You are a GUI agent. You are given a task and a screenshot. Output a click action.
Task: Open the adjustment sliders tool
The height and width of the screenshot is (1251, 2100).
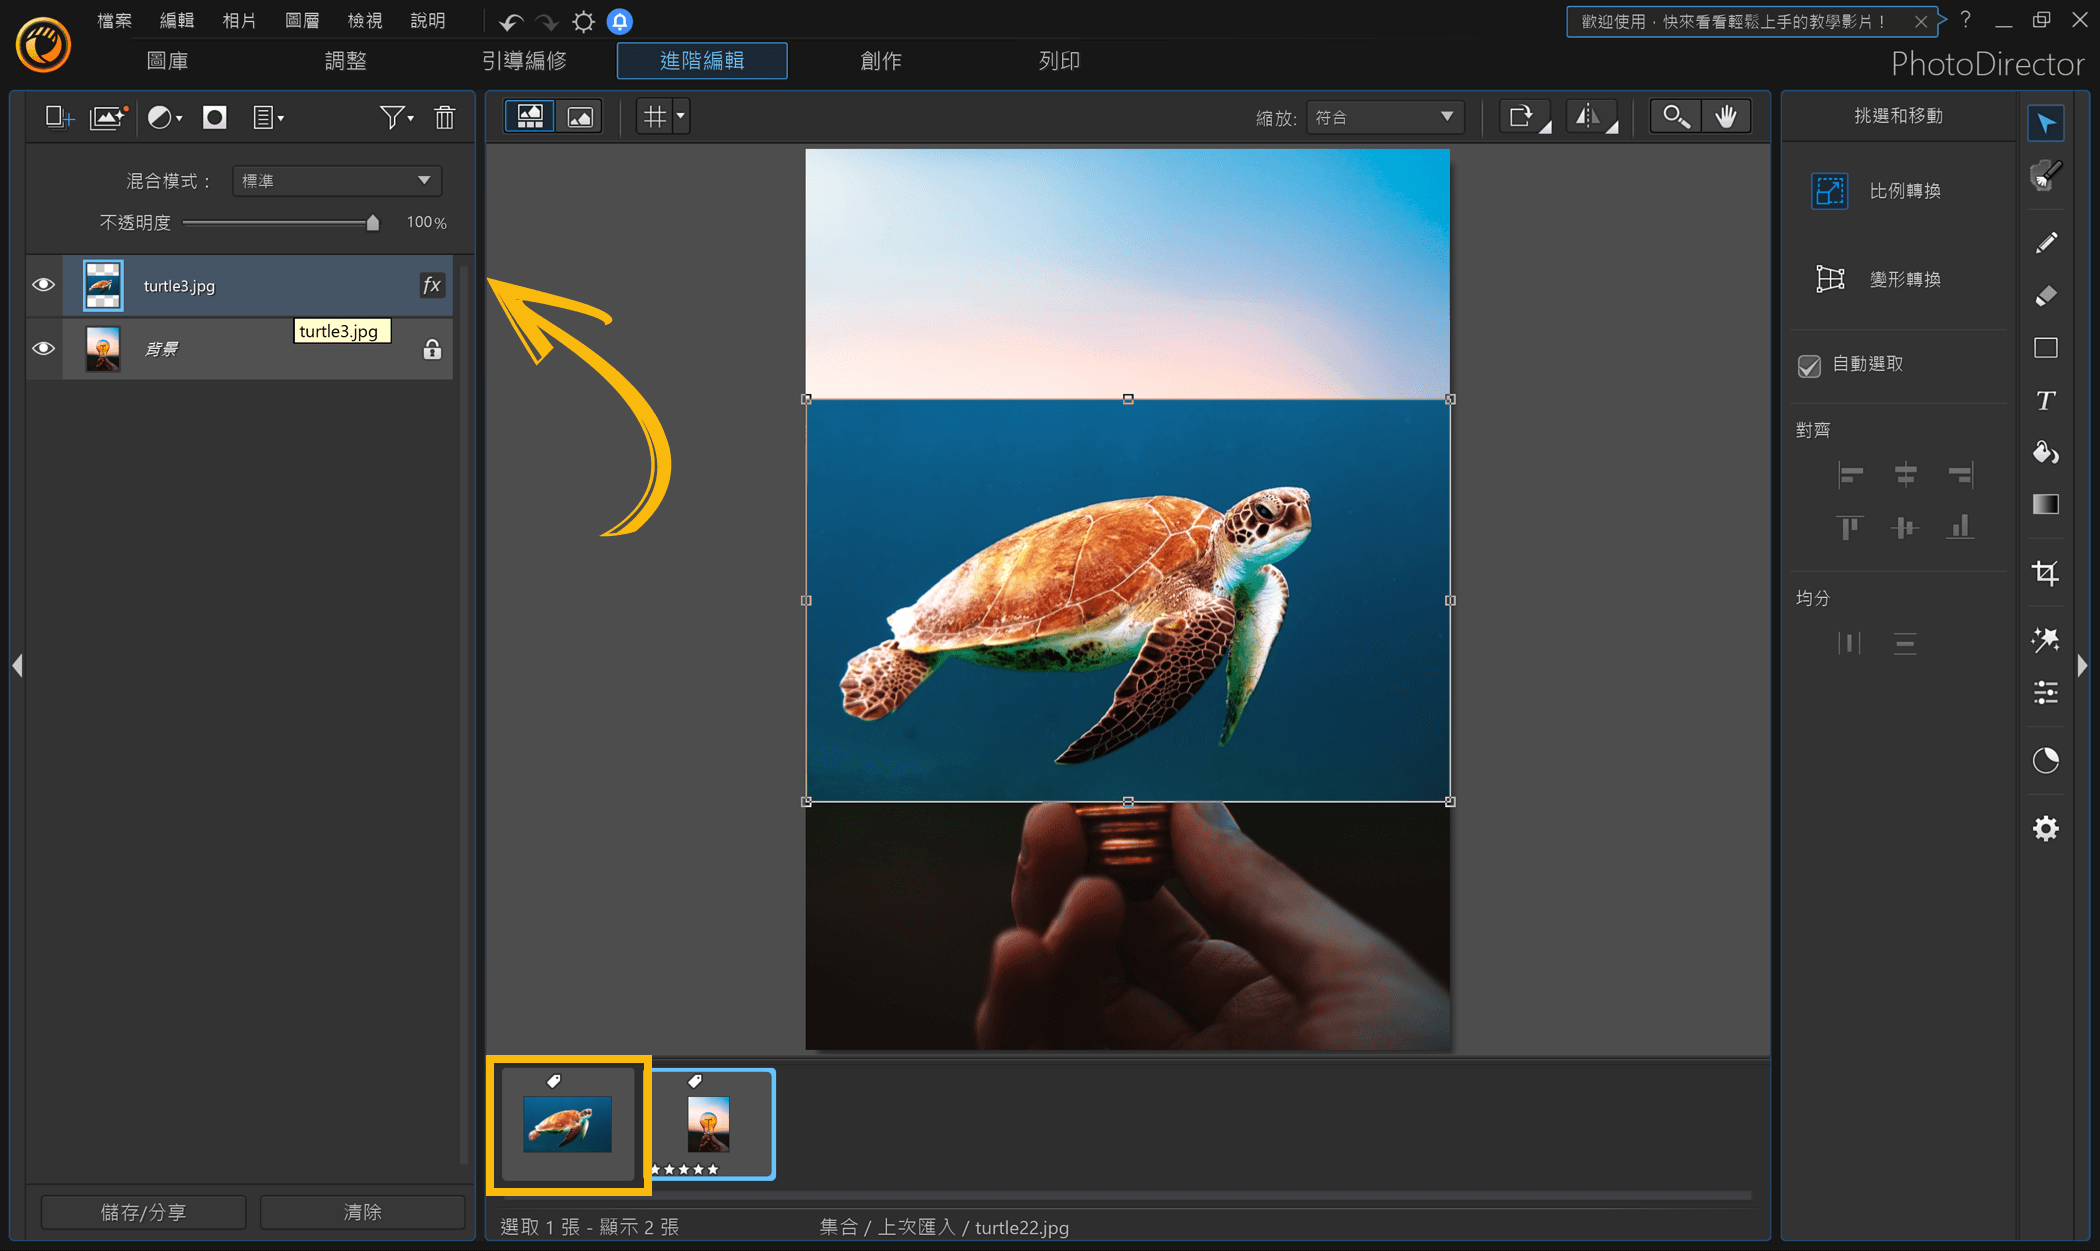coord(2046,692)
